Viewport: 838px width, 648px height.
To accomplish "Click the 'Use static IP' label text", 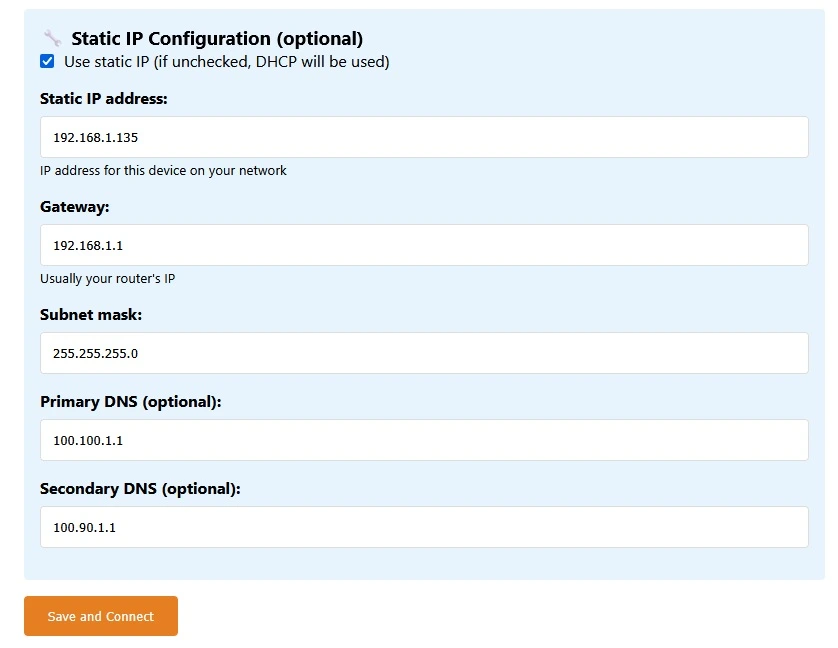I will (x=108, y=62).
